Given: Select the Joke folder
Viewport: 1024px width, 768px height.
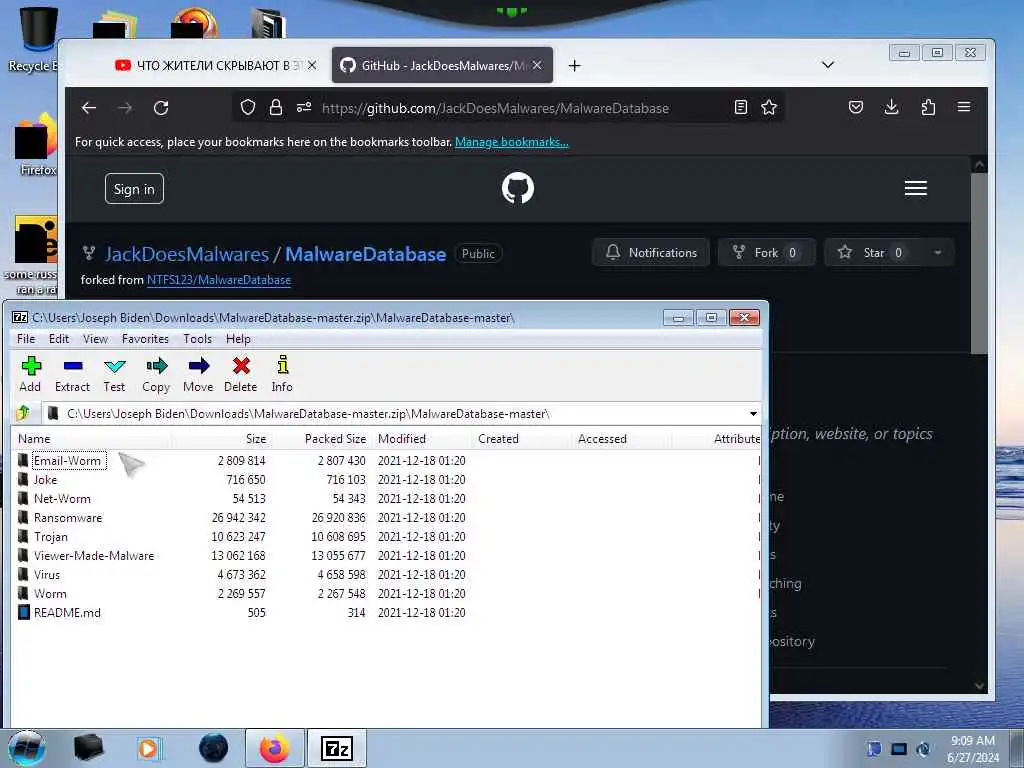Looking at the screenshot, I should [x=46, y=480].
